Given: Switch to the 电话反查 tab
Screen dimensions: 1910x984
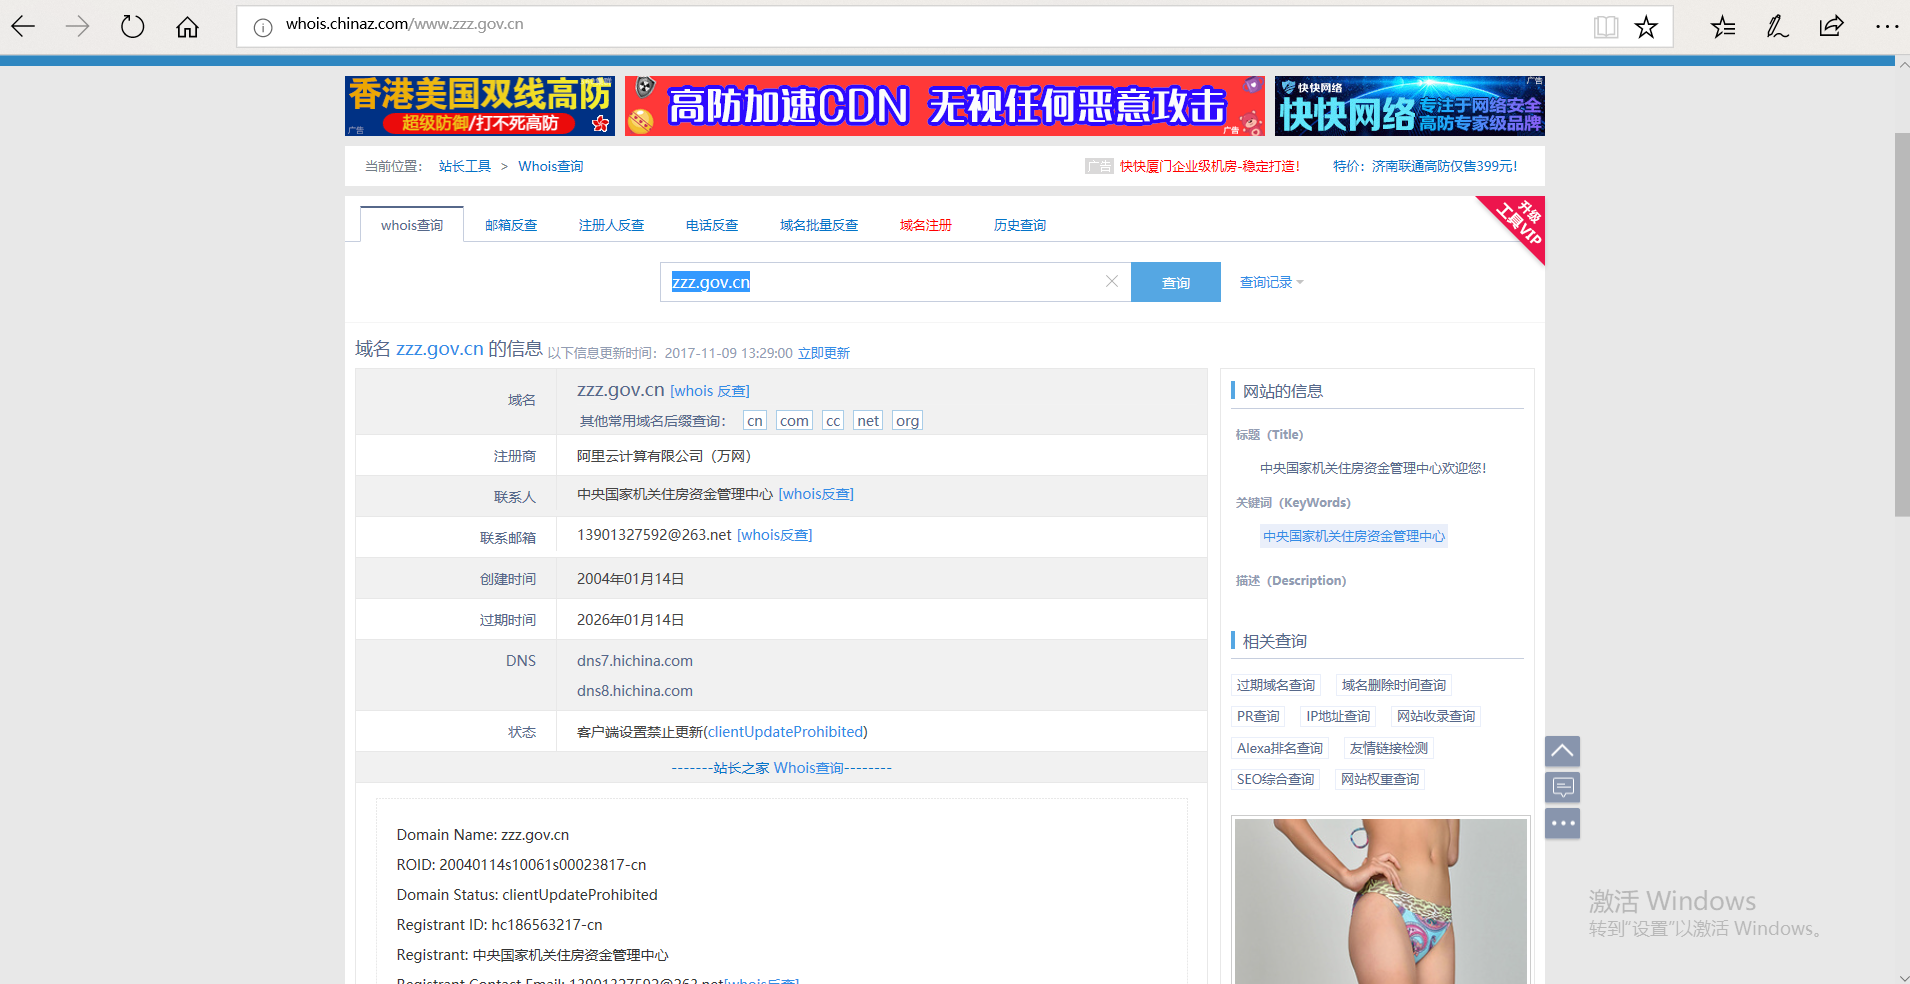Looking at the screenshot, I should coord(712,225).
